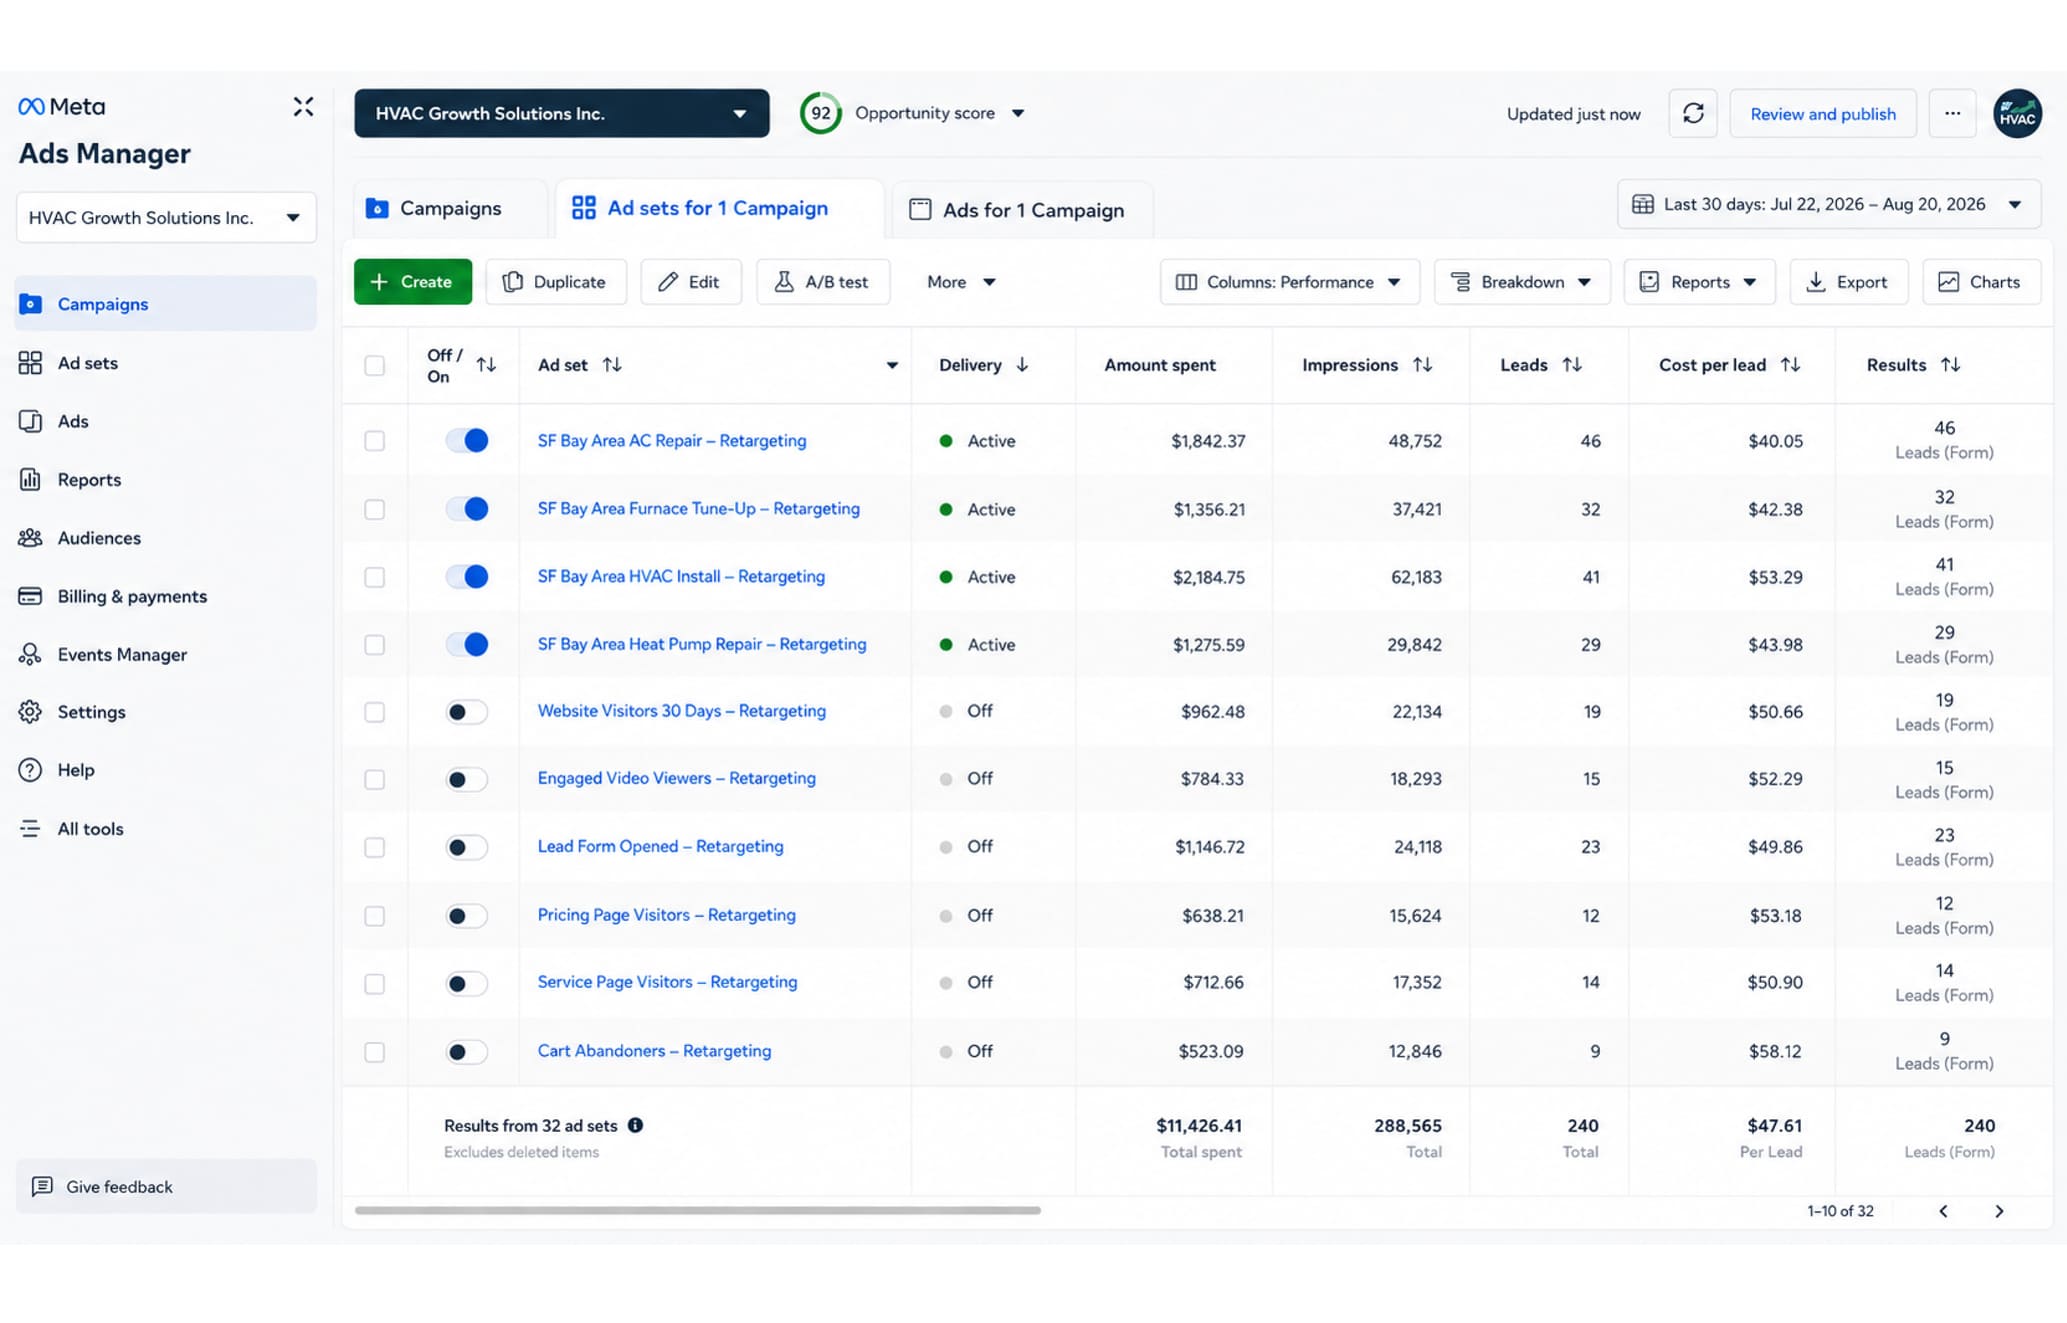Screen dimensions: 2067x1323
Task: Sort by Delivery column arrow
Action: coord(1022,365)
